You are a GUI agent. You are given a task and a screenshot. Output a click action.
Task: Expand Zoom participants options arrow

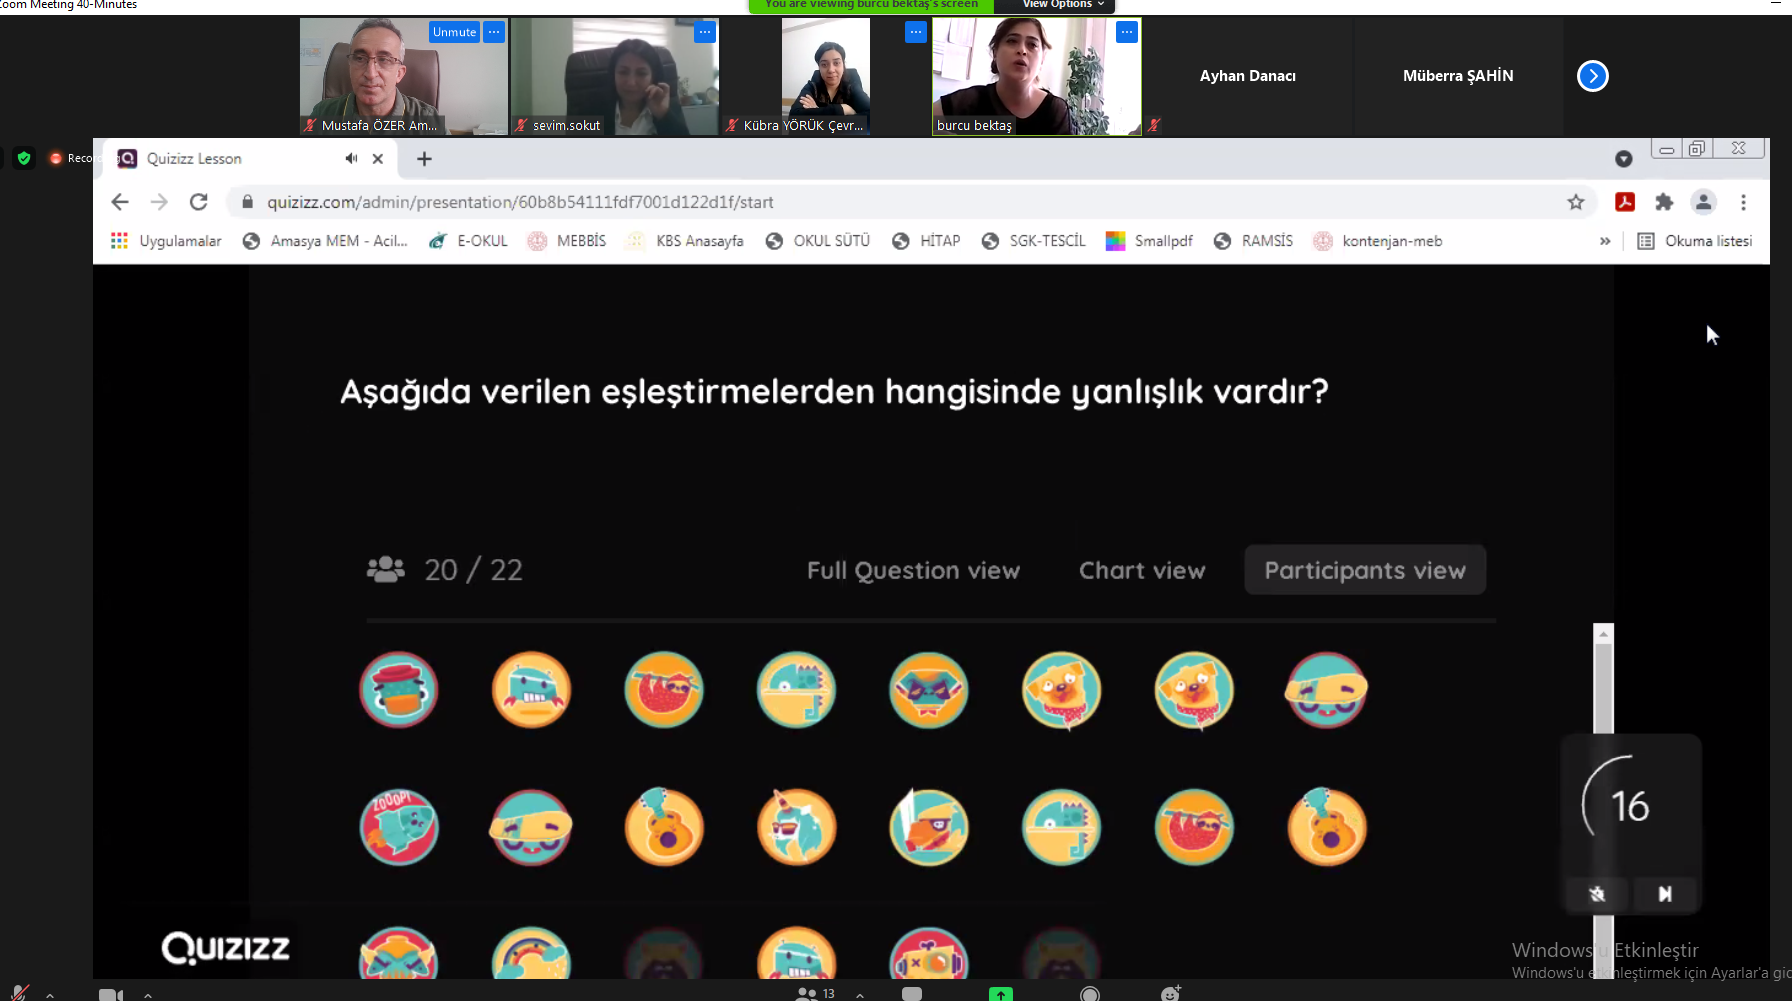click(x=861, y=995)
